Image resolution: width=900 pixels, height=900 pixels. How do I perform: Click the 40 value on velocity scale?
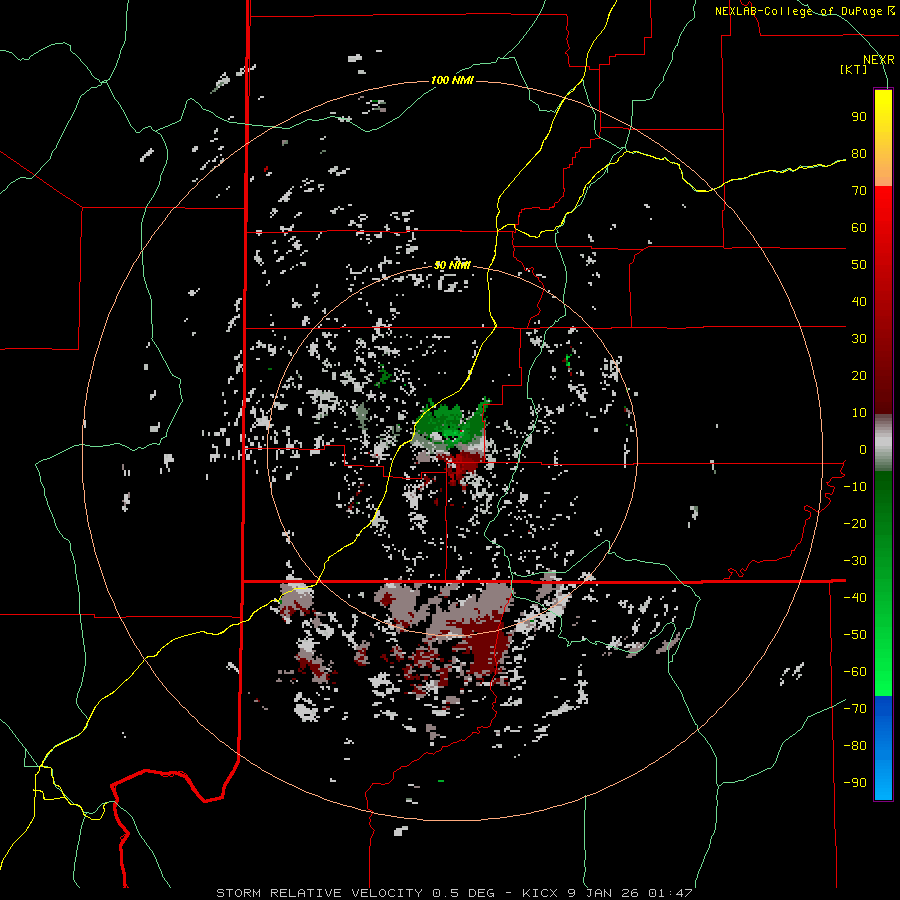point(859,302)
